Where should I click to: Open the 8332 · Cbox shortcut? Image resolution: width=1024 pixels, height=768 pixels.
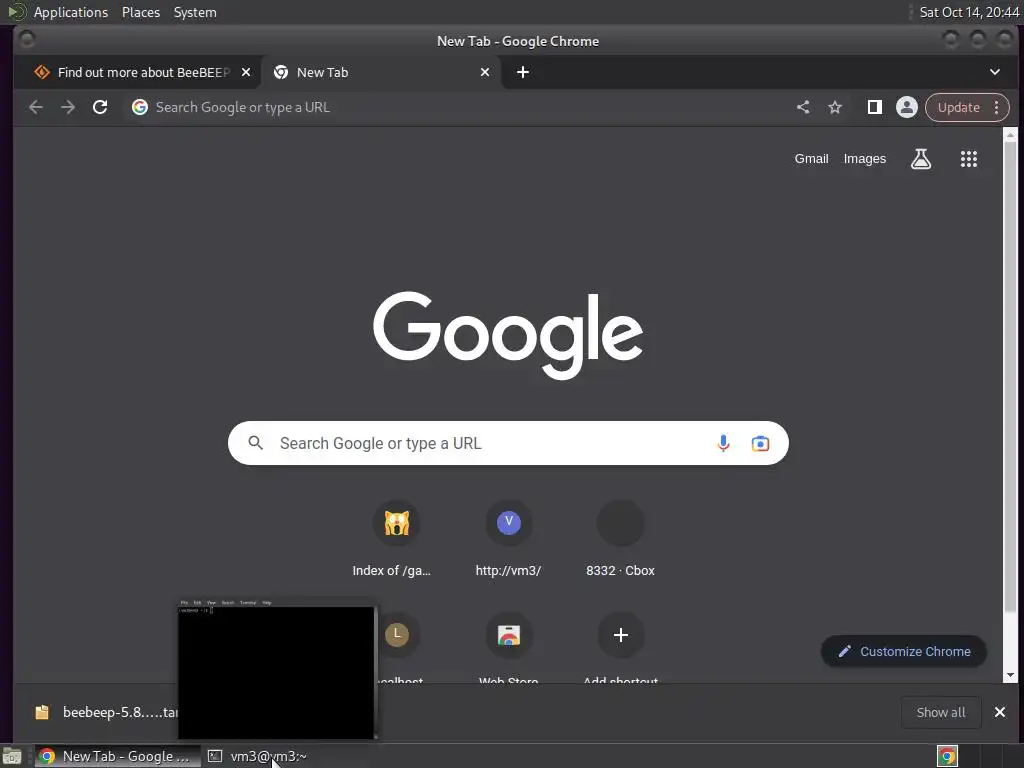[x=620, y=539]
